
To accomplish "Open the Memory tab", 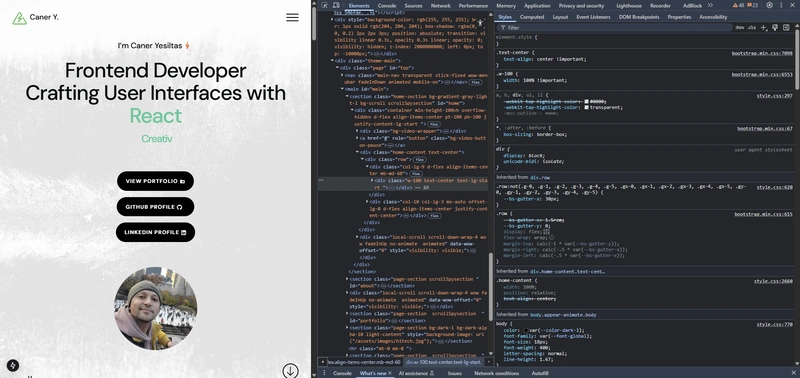I will coord(506,6).
